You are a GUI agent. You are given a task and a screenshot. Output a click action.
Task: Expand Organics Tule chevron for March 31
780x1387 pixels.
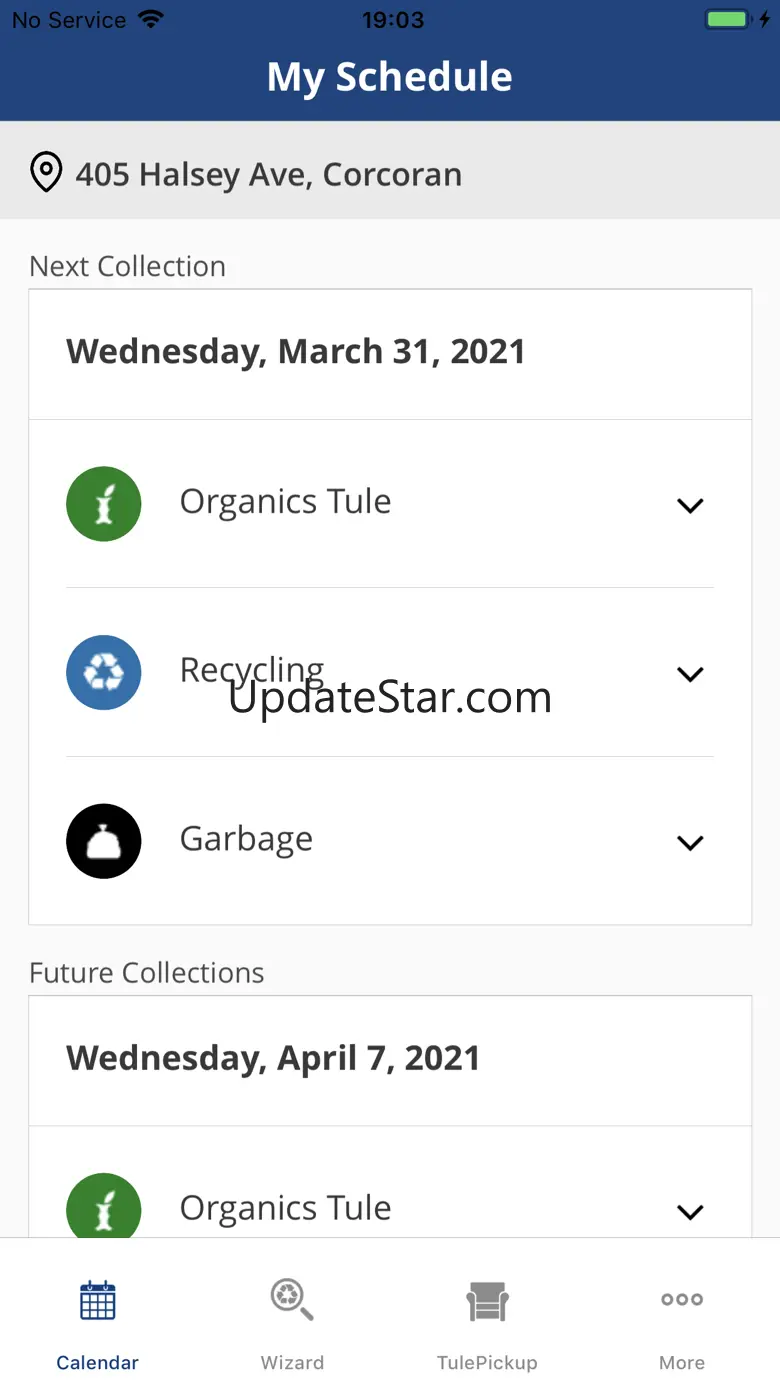pyautogui.click(x=690, y=505)
